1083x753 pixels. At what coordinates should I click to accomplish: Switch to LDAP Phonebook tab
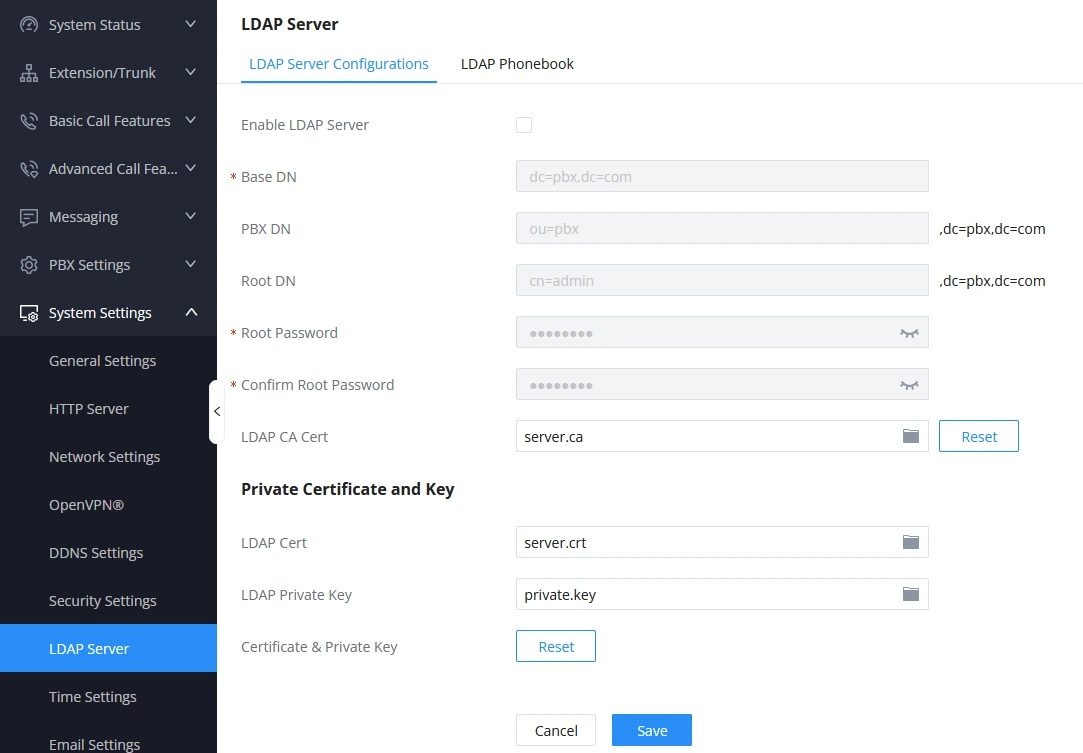point(517,64)
